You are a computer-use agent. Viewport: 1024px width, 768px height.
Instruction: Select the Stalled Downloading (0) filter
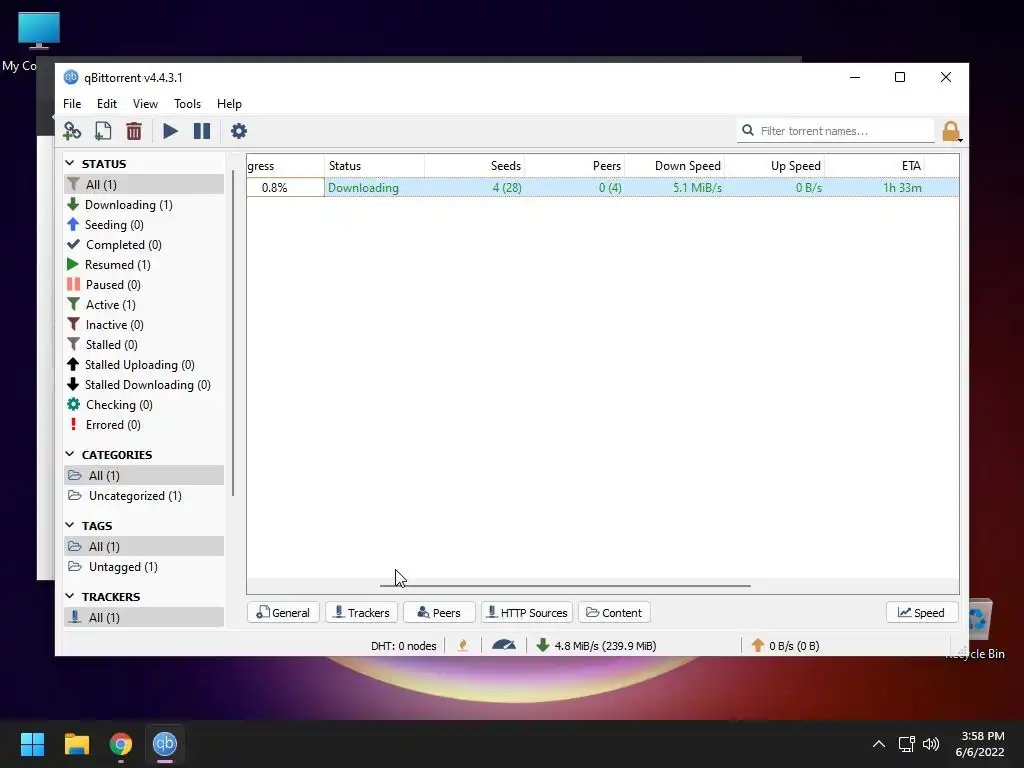(x=144, y=385)
